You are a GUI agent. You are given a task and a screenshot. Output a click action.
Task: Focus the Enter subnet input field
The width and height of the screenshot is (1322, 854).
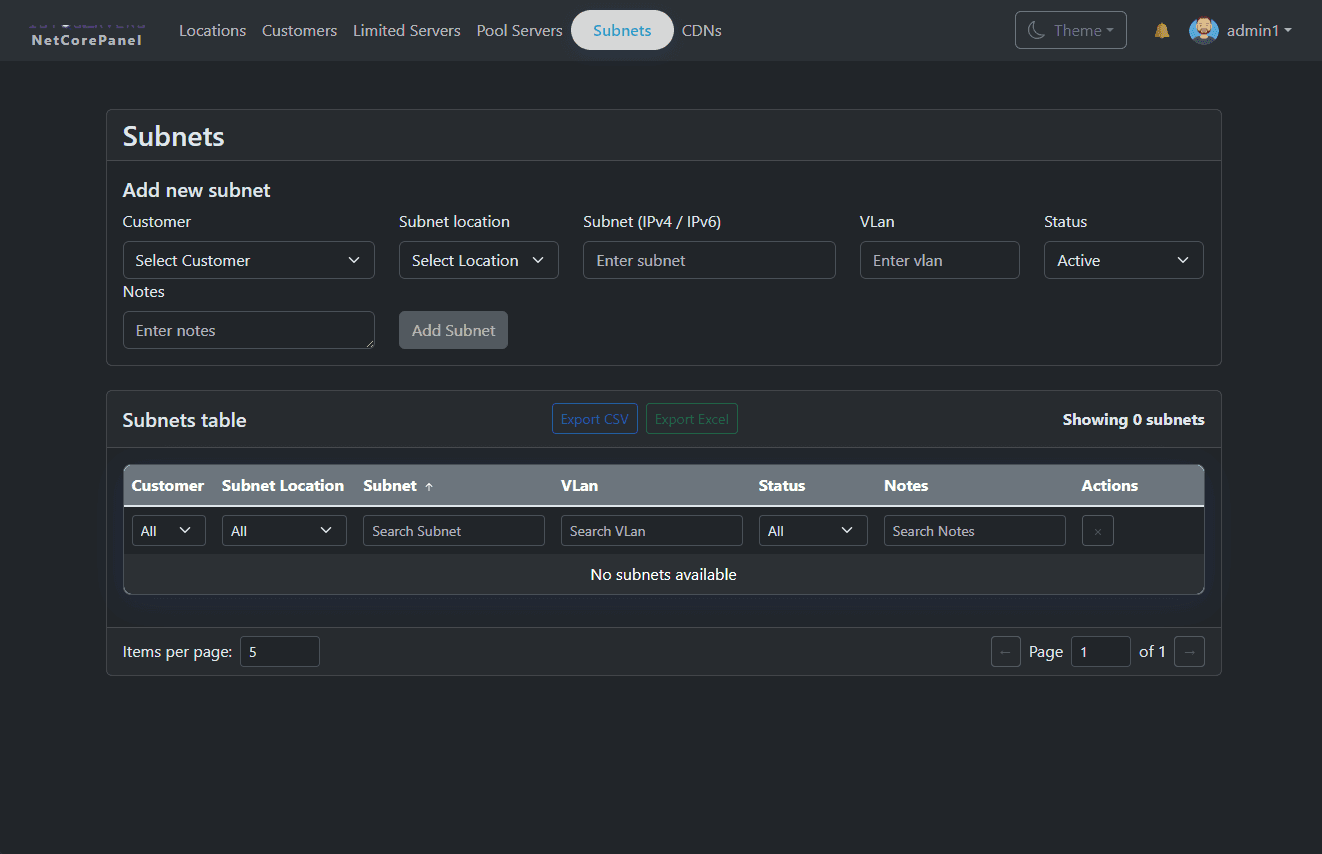(709, 260)
